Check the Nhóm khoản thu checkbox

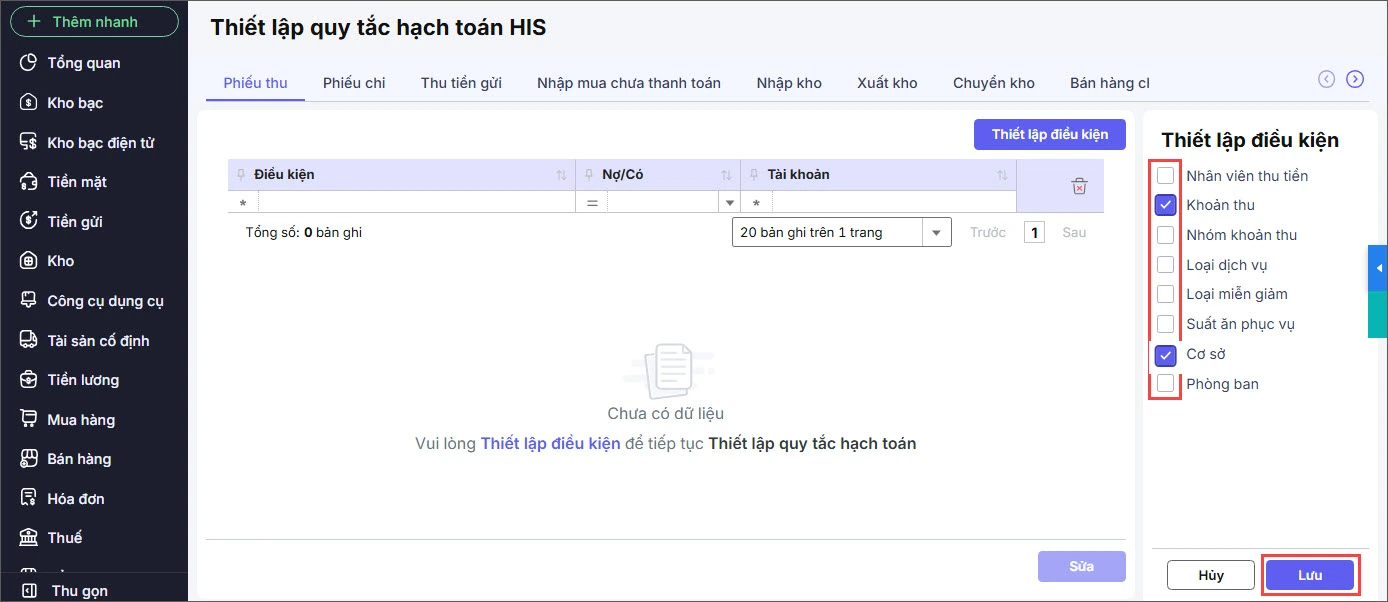[x=1166, y=235]
